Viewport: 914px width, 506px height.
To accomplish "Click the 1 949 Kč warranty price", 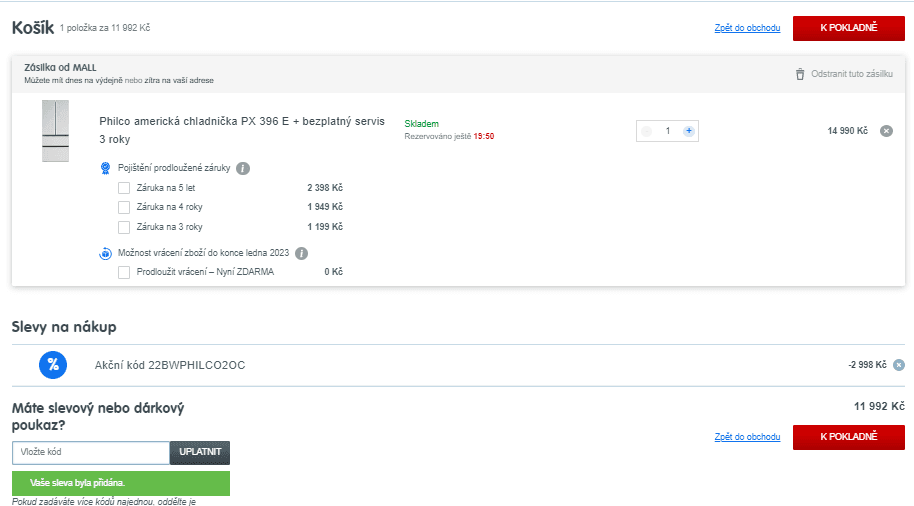I will (x=325, y=207).
